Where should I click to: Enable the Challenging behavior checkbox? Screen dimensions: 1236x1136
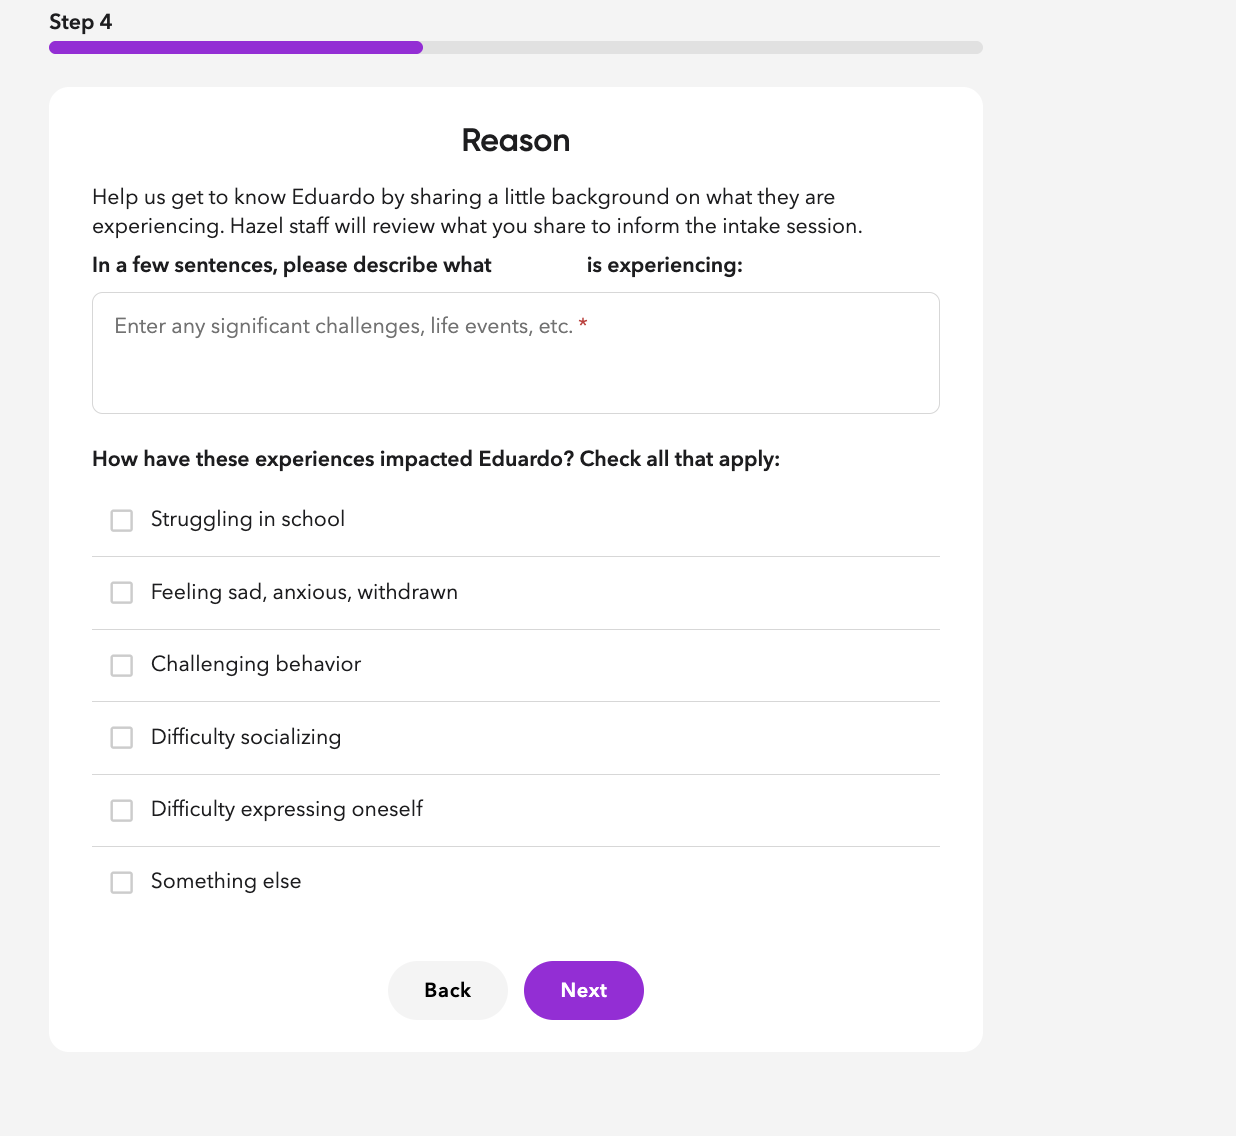pyautogui.click(x=122, y=666)
